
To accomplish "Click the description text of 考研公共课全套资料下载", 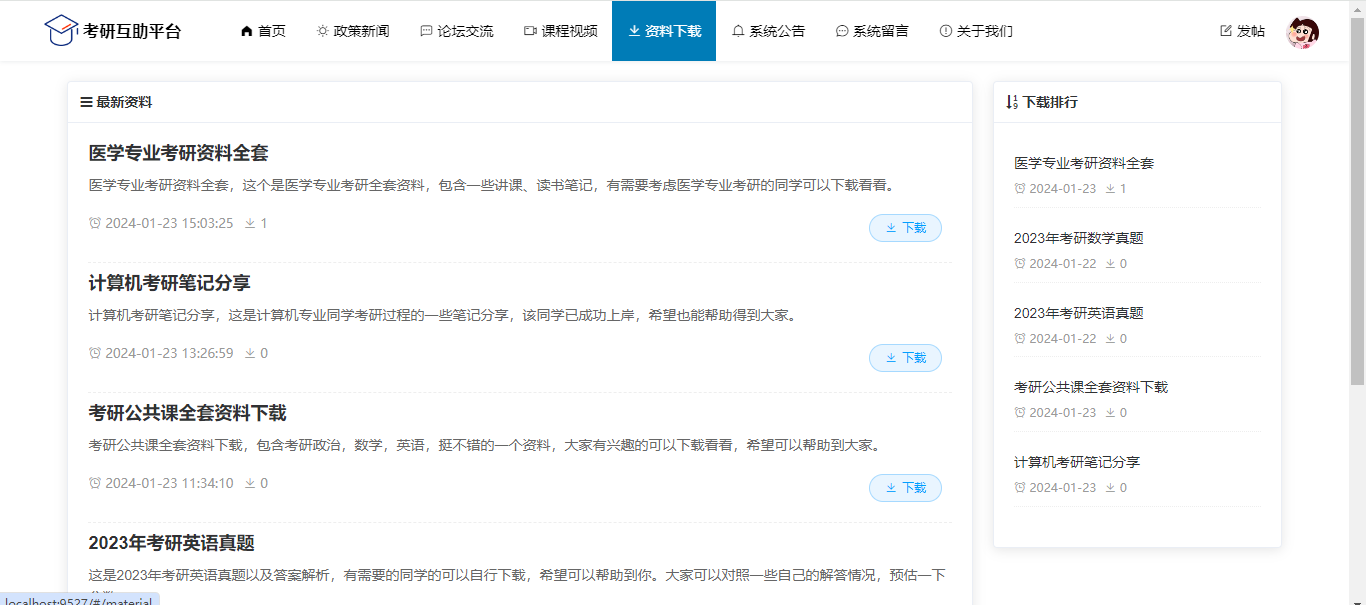I will (x=485, y=445).
